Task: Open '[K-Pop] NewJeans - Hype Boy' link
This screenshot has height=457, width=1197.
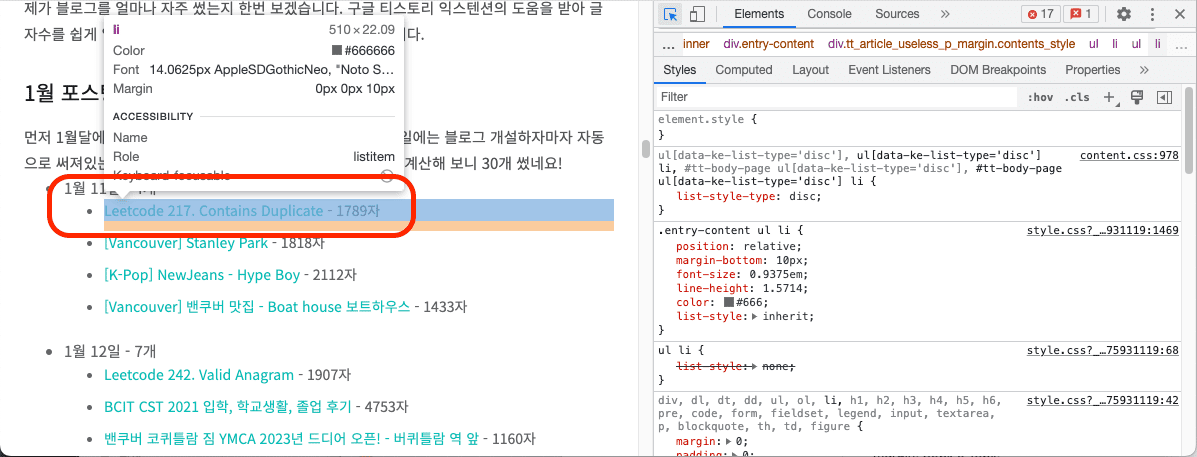Action: (x=202, y=275)
